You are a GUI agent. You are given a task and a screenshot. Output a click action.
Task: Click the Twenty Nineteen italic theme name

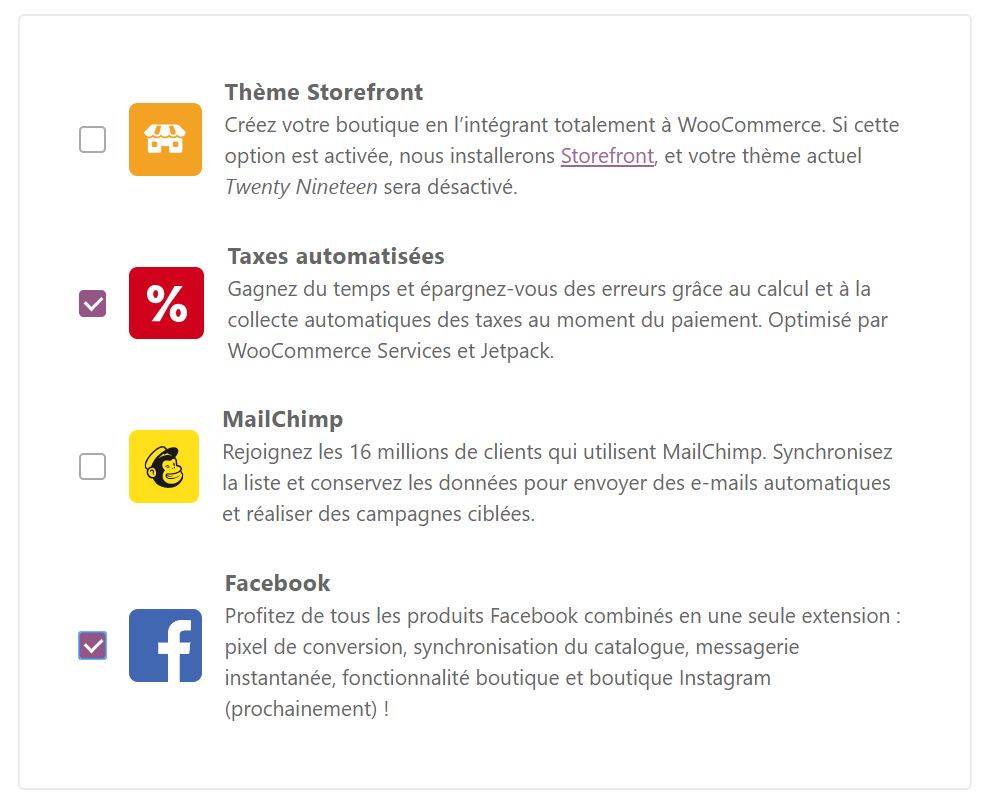(300, 187)
